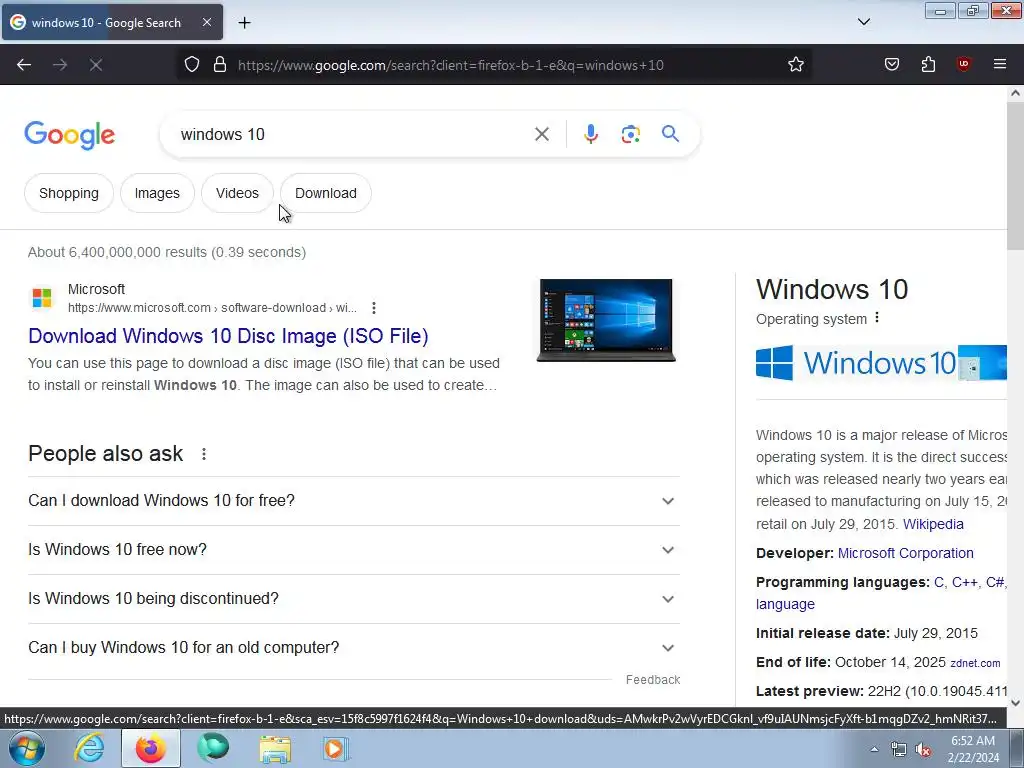Close the 'windows 10 - Google Search' tab
The image size is (1024, 768).
point(206,22)
